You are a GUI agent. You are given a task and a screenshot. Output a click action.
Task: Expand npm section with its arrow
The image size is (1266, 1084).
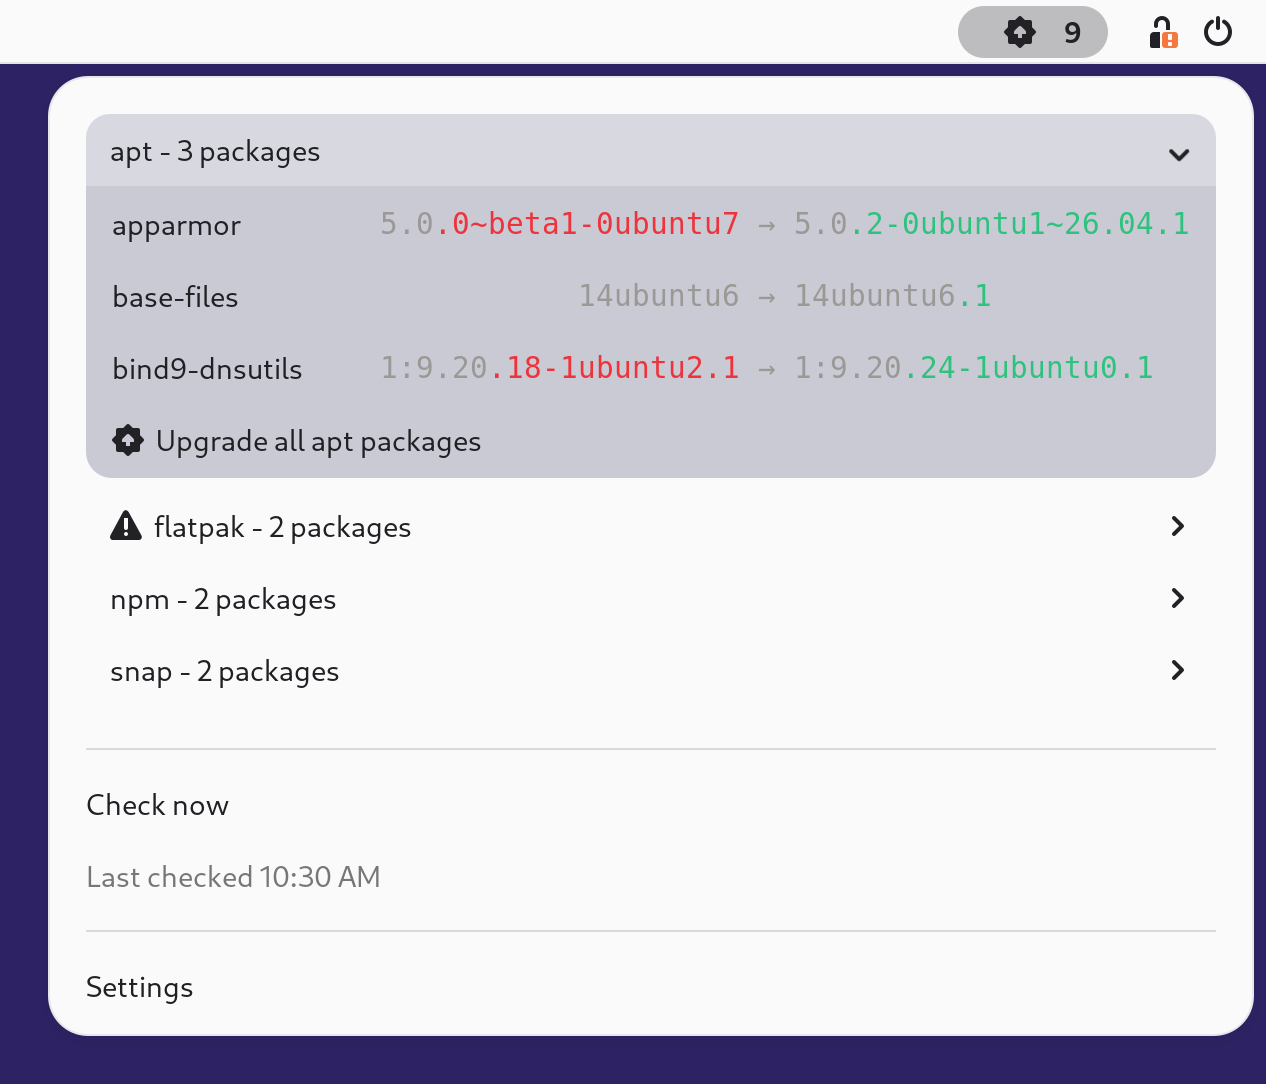pyautogui.click(x=1178, y=598)
